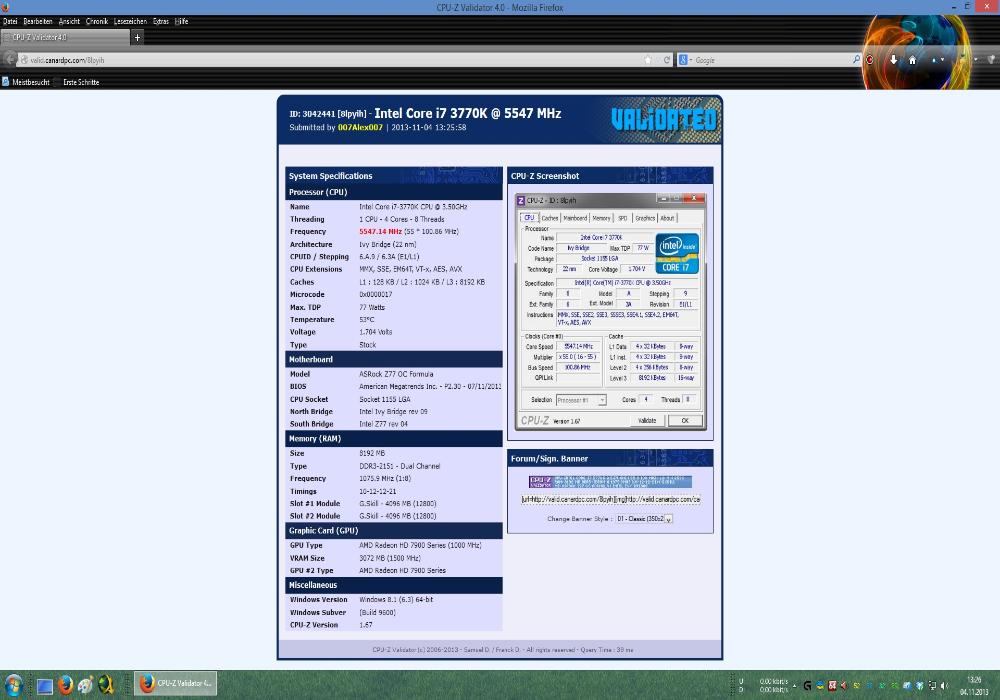Reload the page using the refresh icon
Viewport: 1000px width, 700px height.
[x=666, y=60]
